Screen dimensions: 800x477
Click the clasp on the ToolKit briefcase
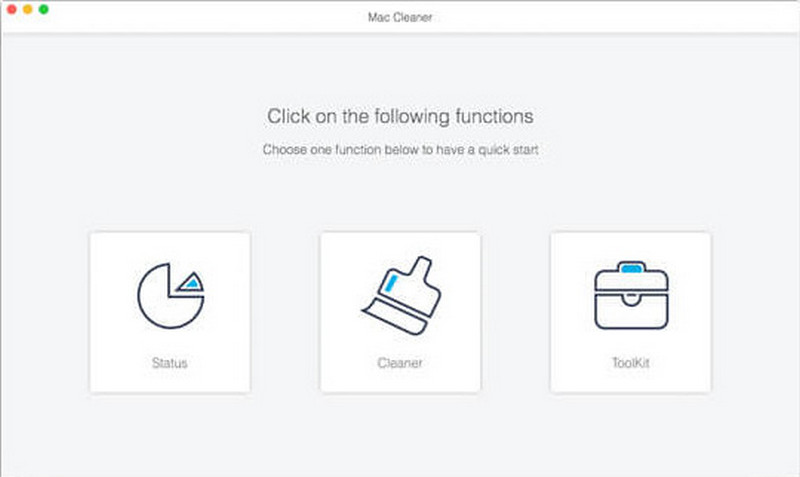pos(630,299)
